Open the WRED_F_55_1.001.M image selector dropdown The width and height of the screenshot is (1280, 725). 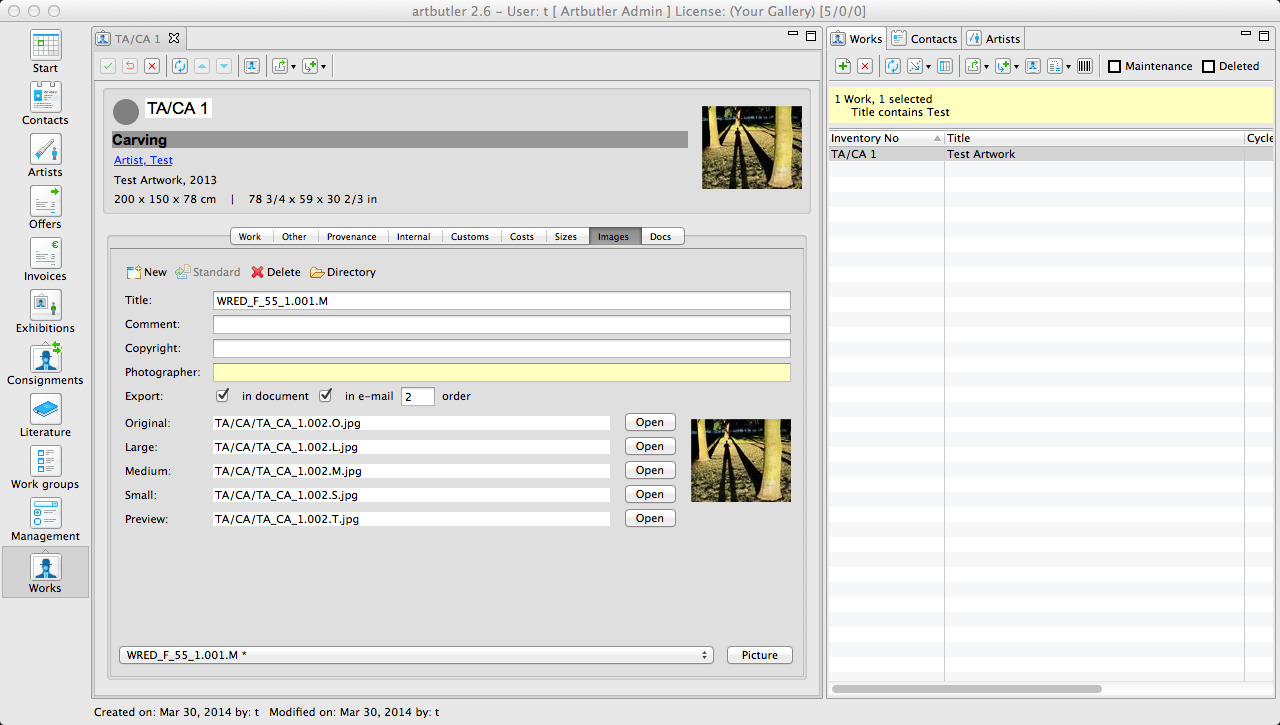coord(415,655)
